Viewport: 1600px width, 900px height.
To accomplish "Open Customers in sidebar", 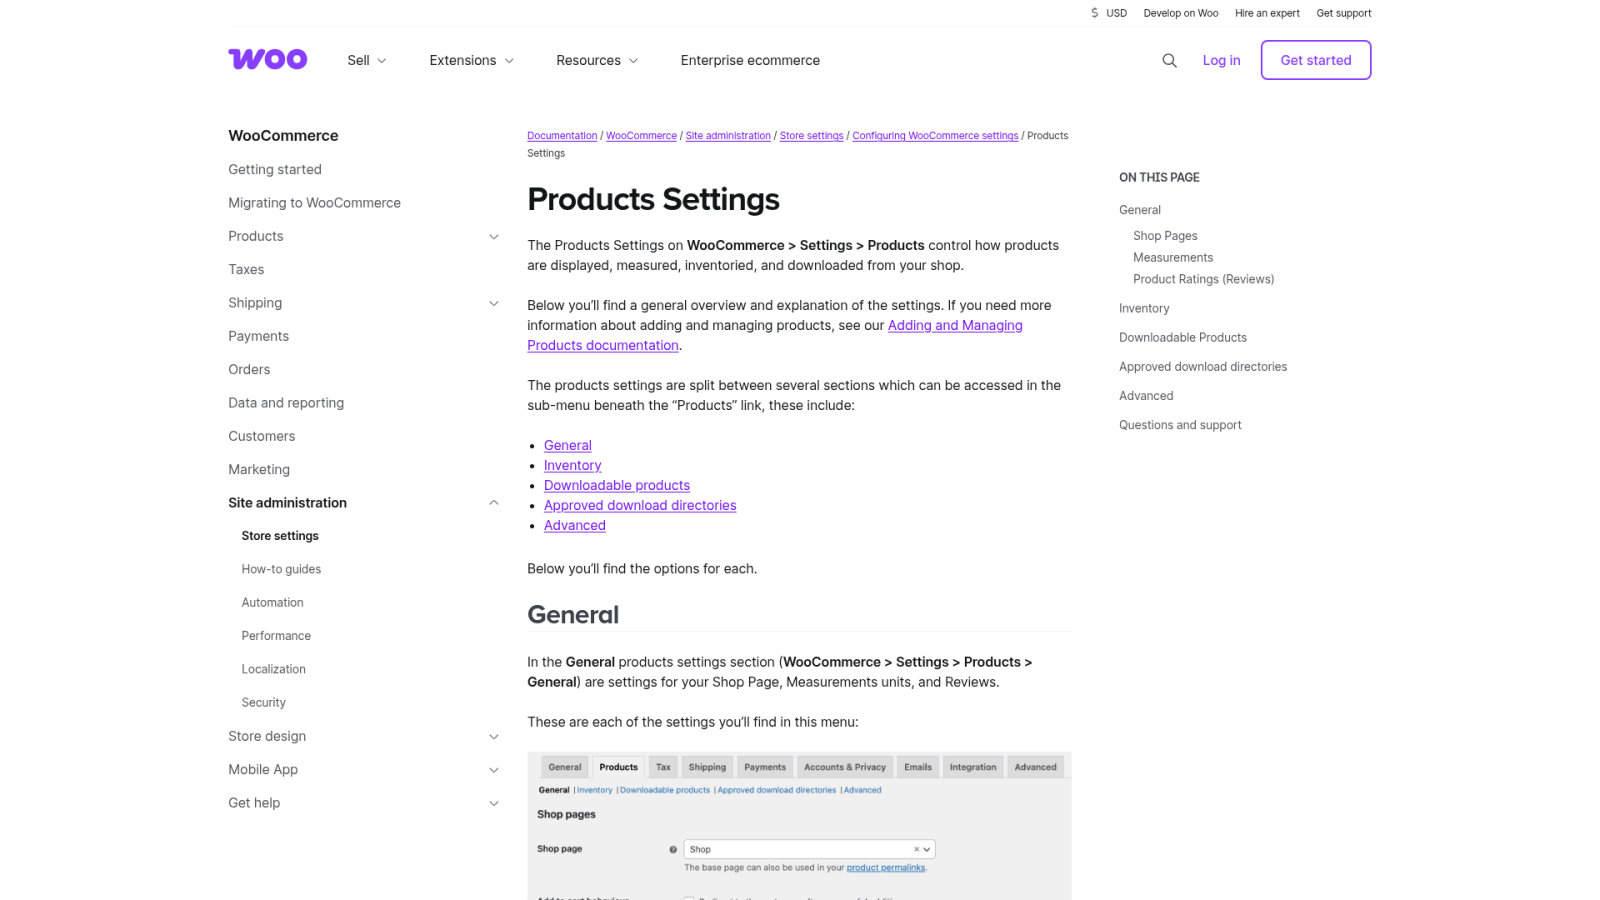I will coord(262,436).
